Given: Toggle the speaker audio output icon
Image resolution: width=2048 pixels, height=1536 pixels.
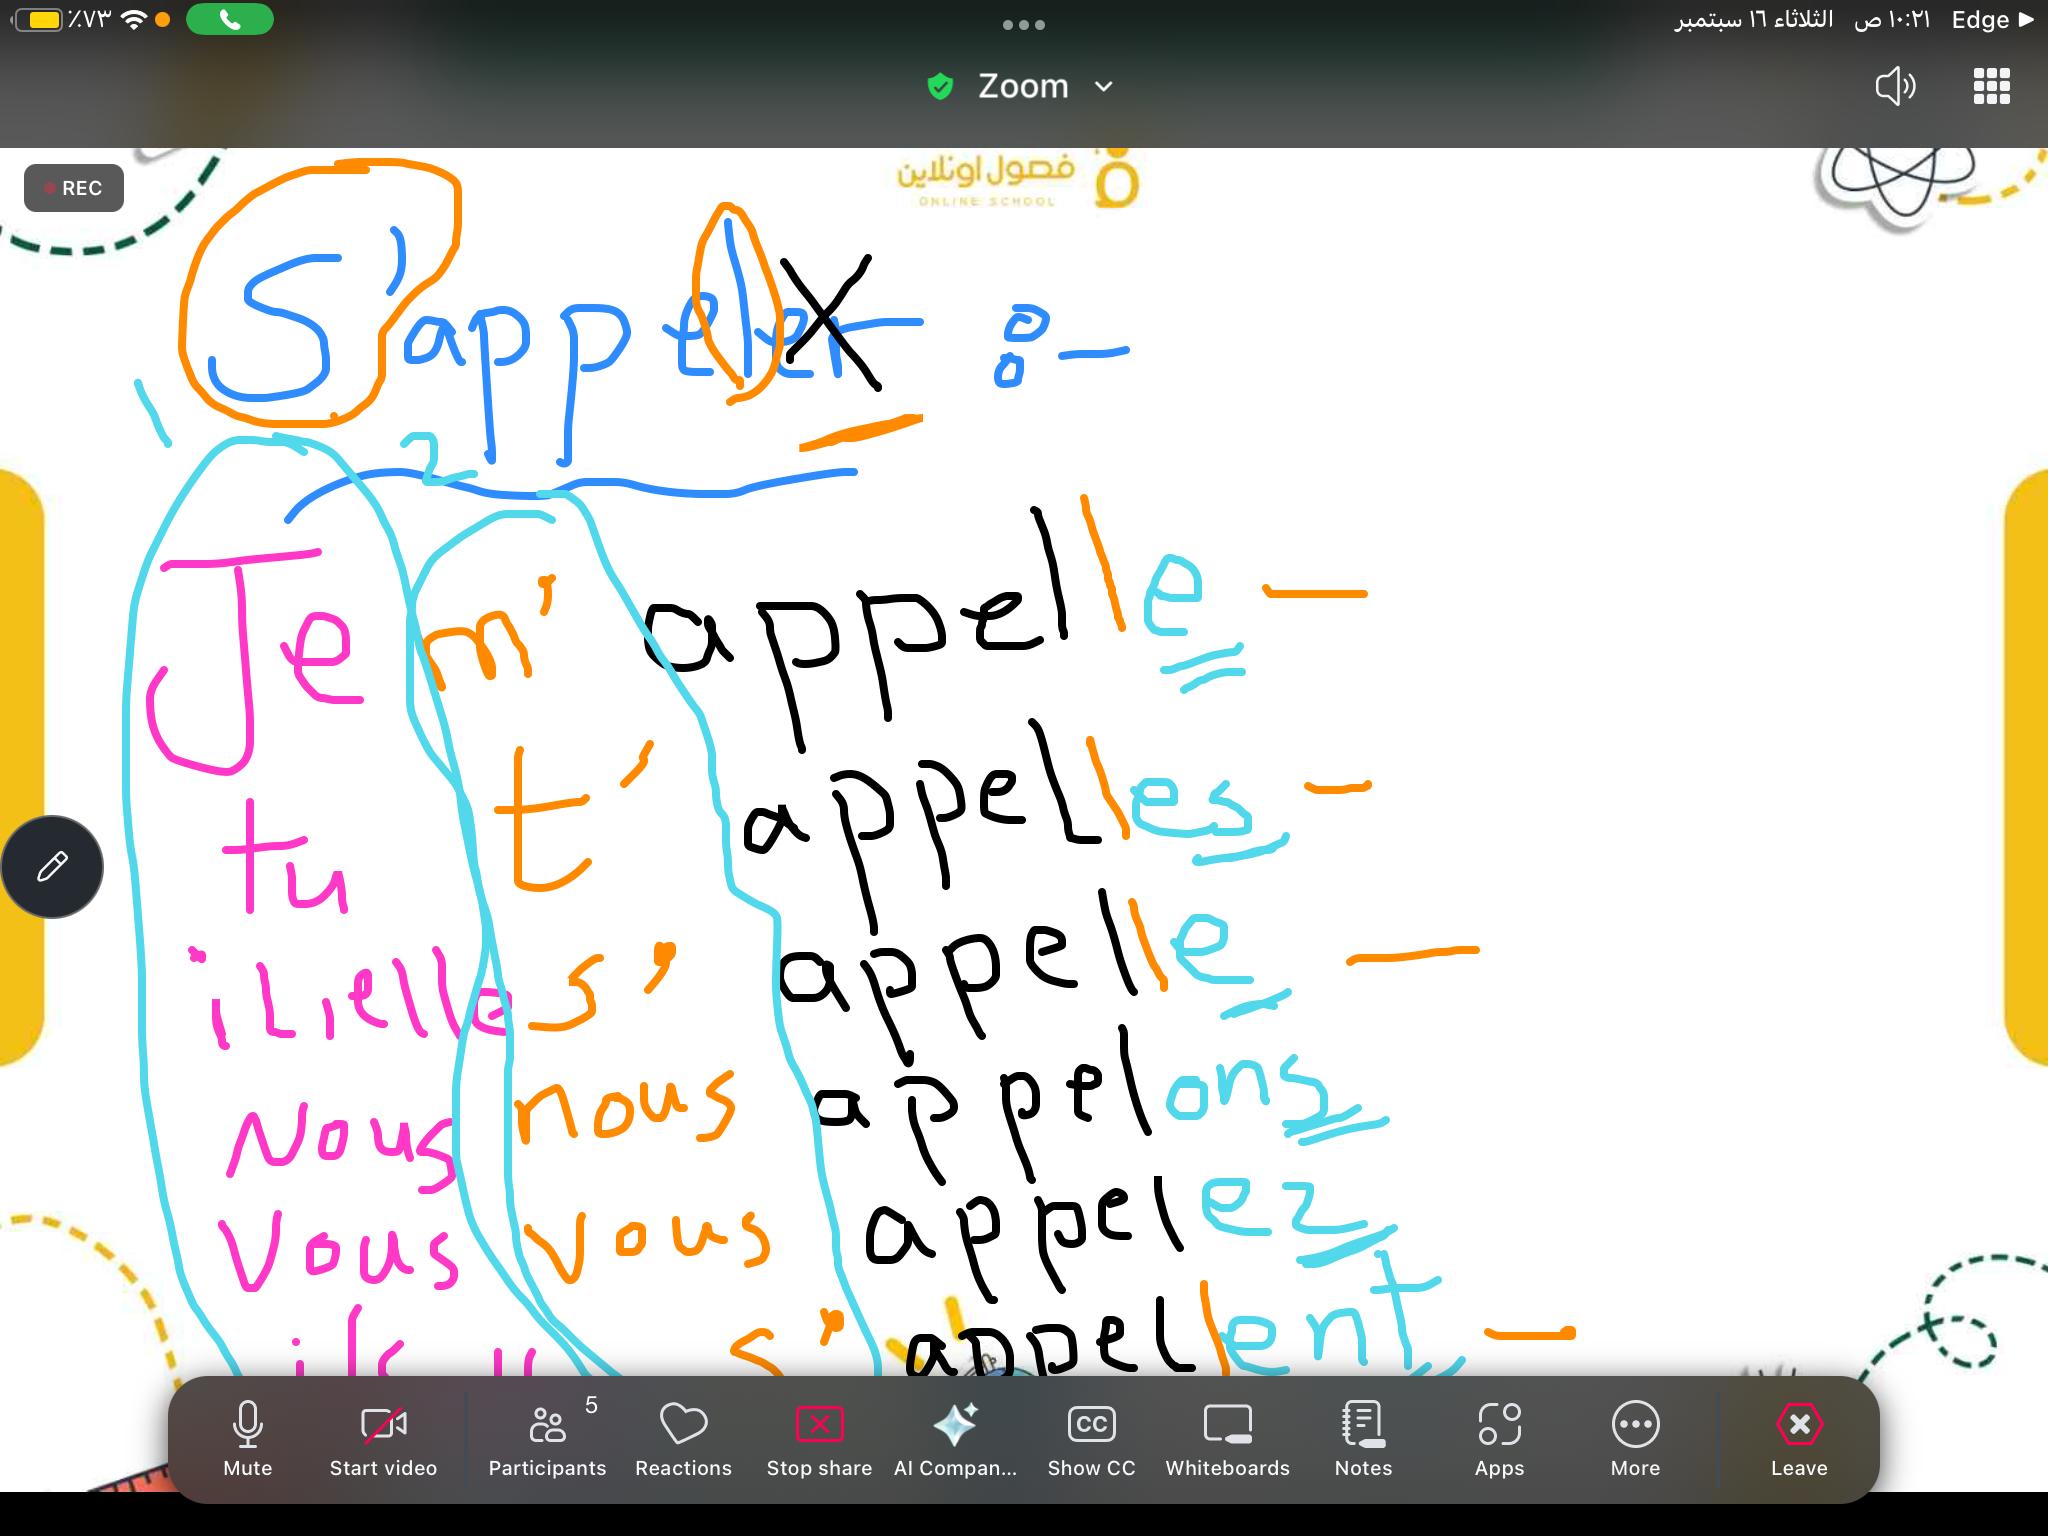Looking at the screenshot, I should point(1894,87).
